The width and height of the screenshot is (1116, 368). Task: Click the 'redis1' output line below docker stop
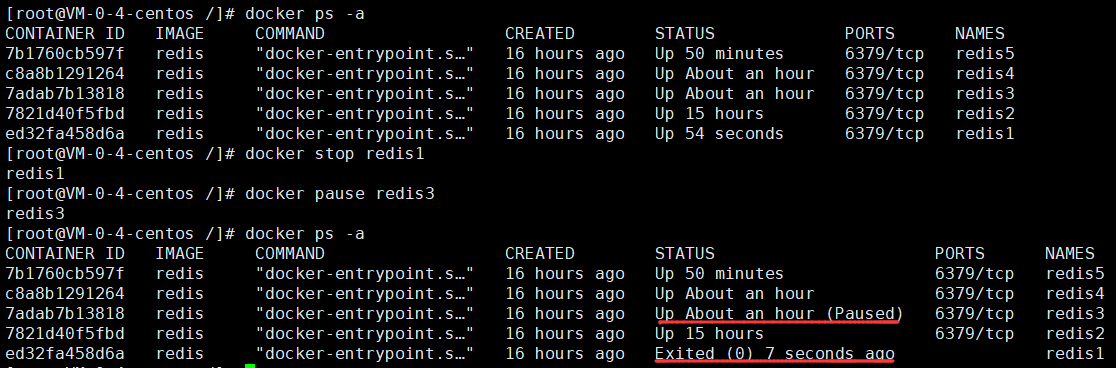coord(34,173)
